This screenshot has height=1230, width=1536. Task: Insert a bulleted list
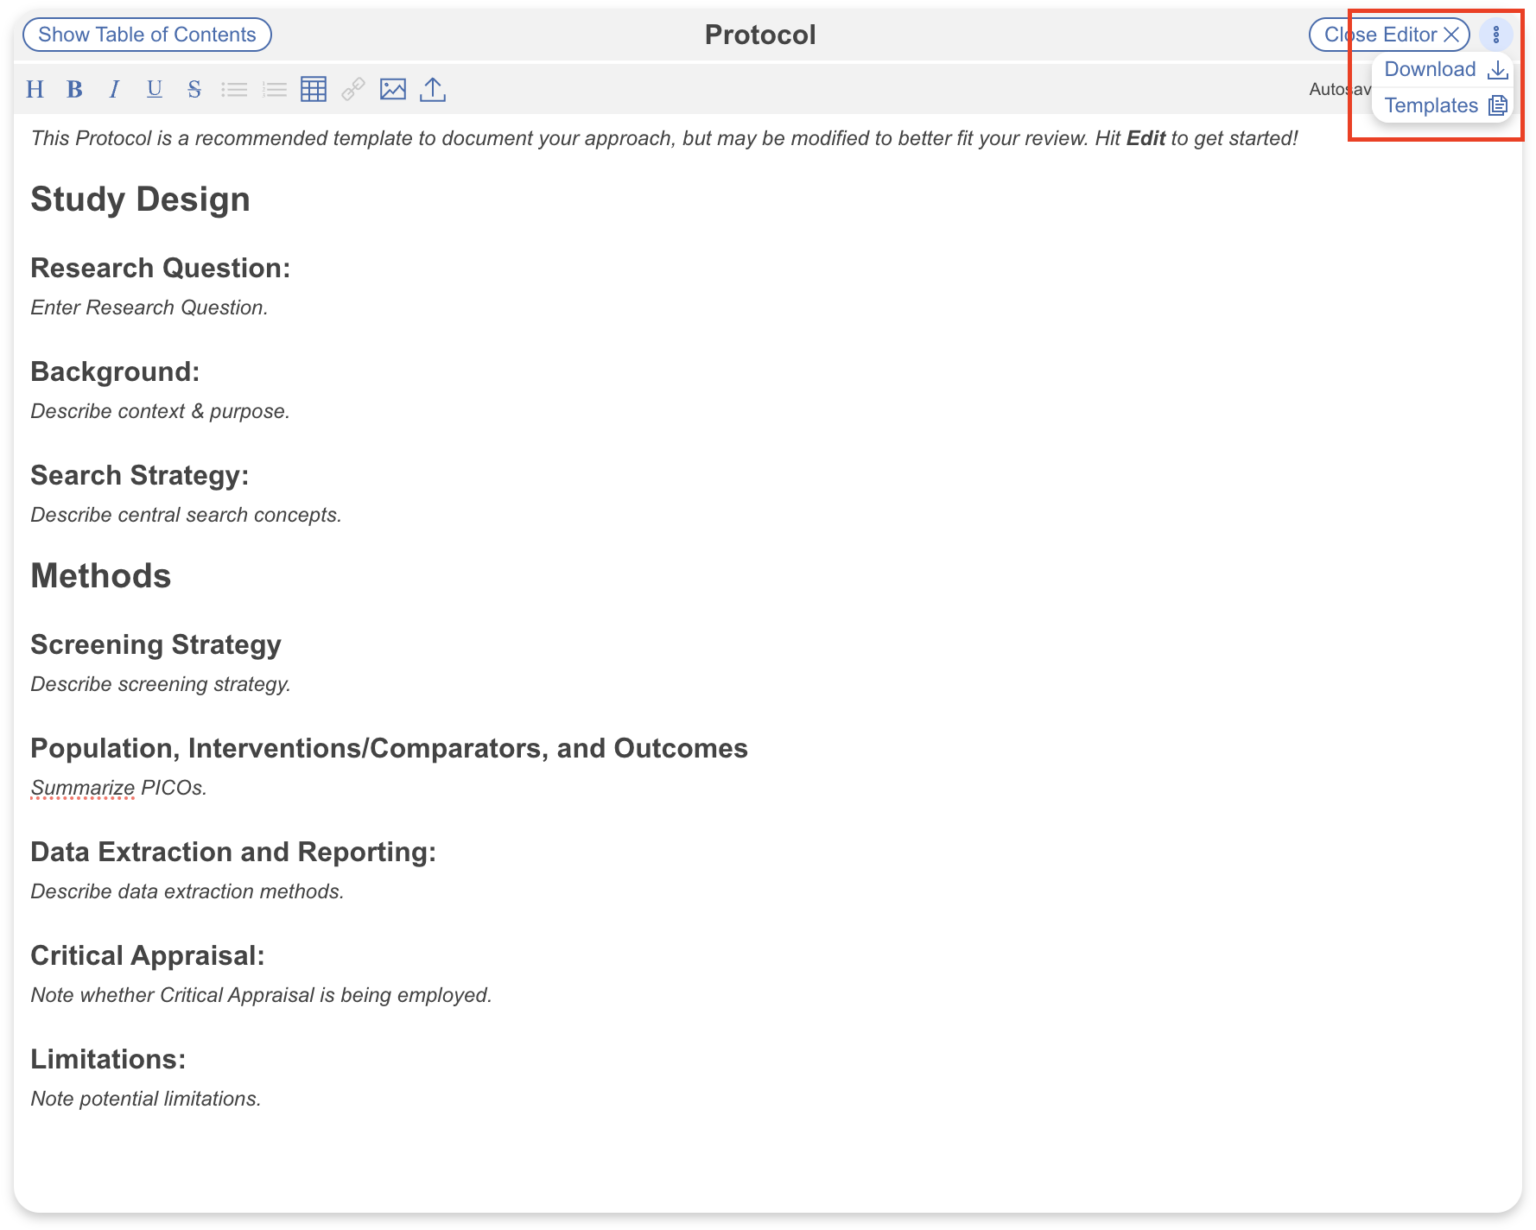(x=234, y=89)
